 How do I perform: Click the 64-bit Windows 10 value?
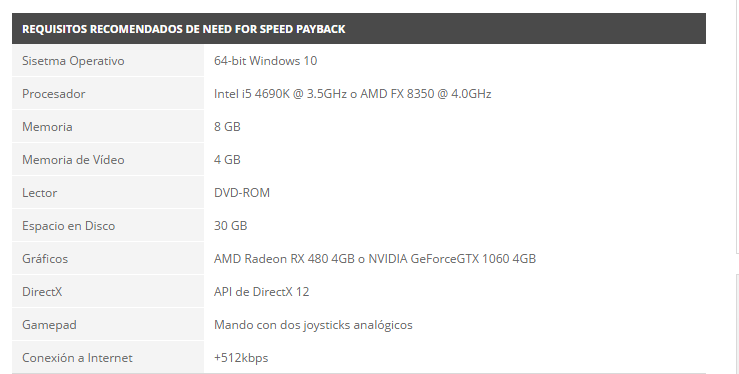click(265, 61)
